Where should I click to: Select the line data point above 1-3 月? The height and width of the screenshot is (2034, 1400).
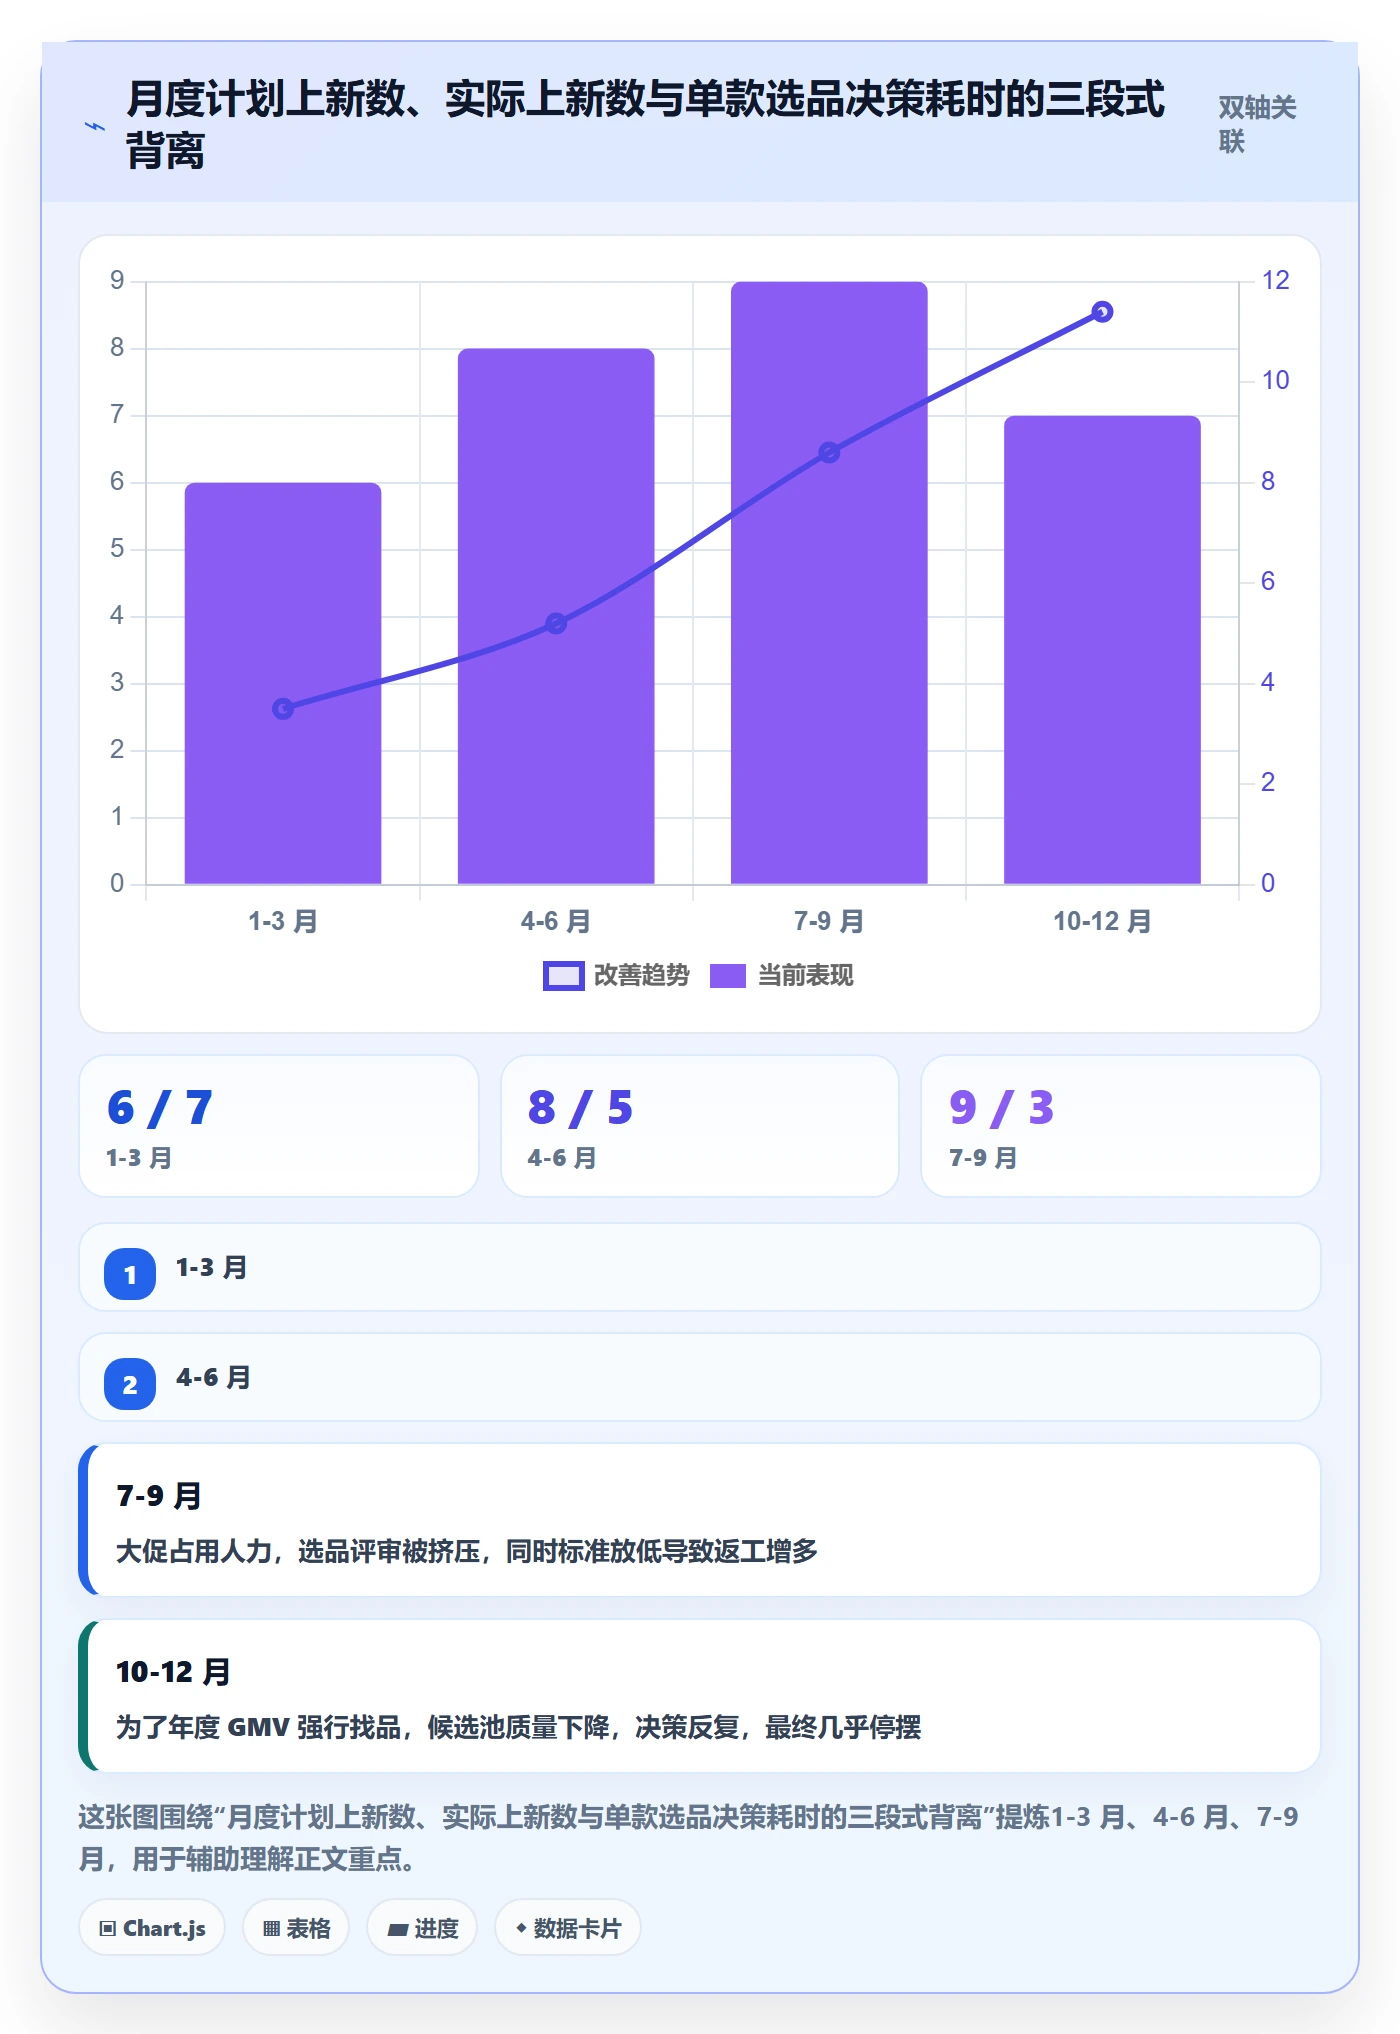283,709
